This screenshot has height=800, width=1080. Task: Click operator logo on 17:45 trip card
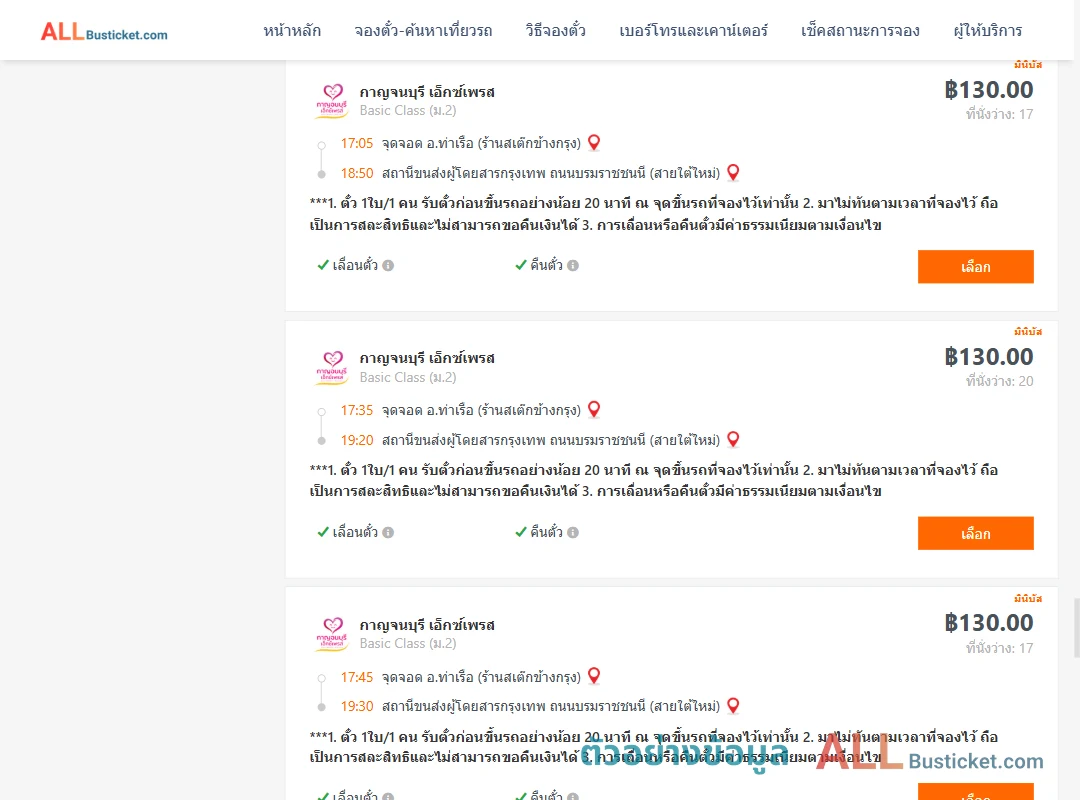coord(332,635)
